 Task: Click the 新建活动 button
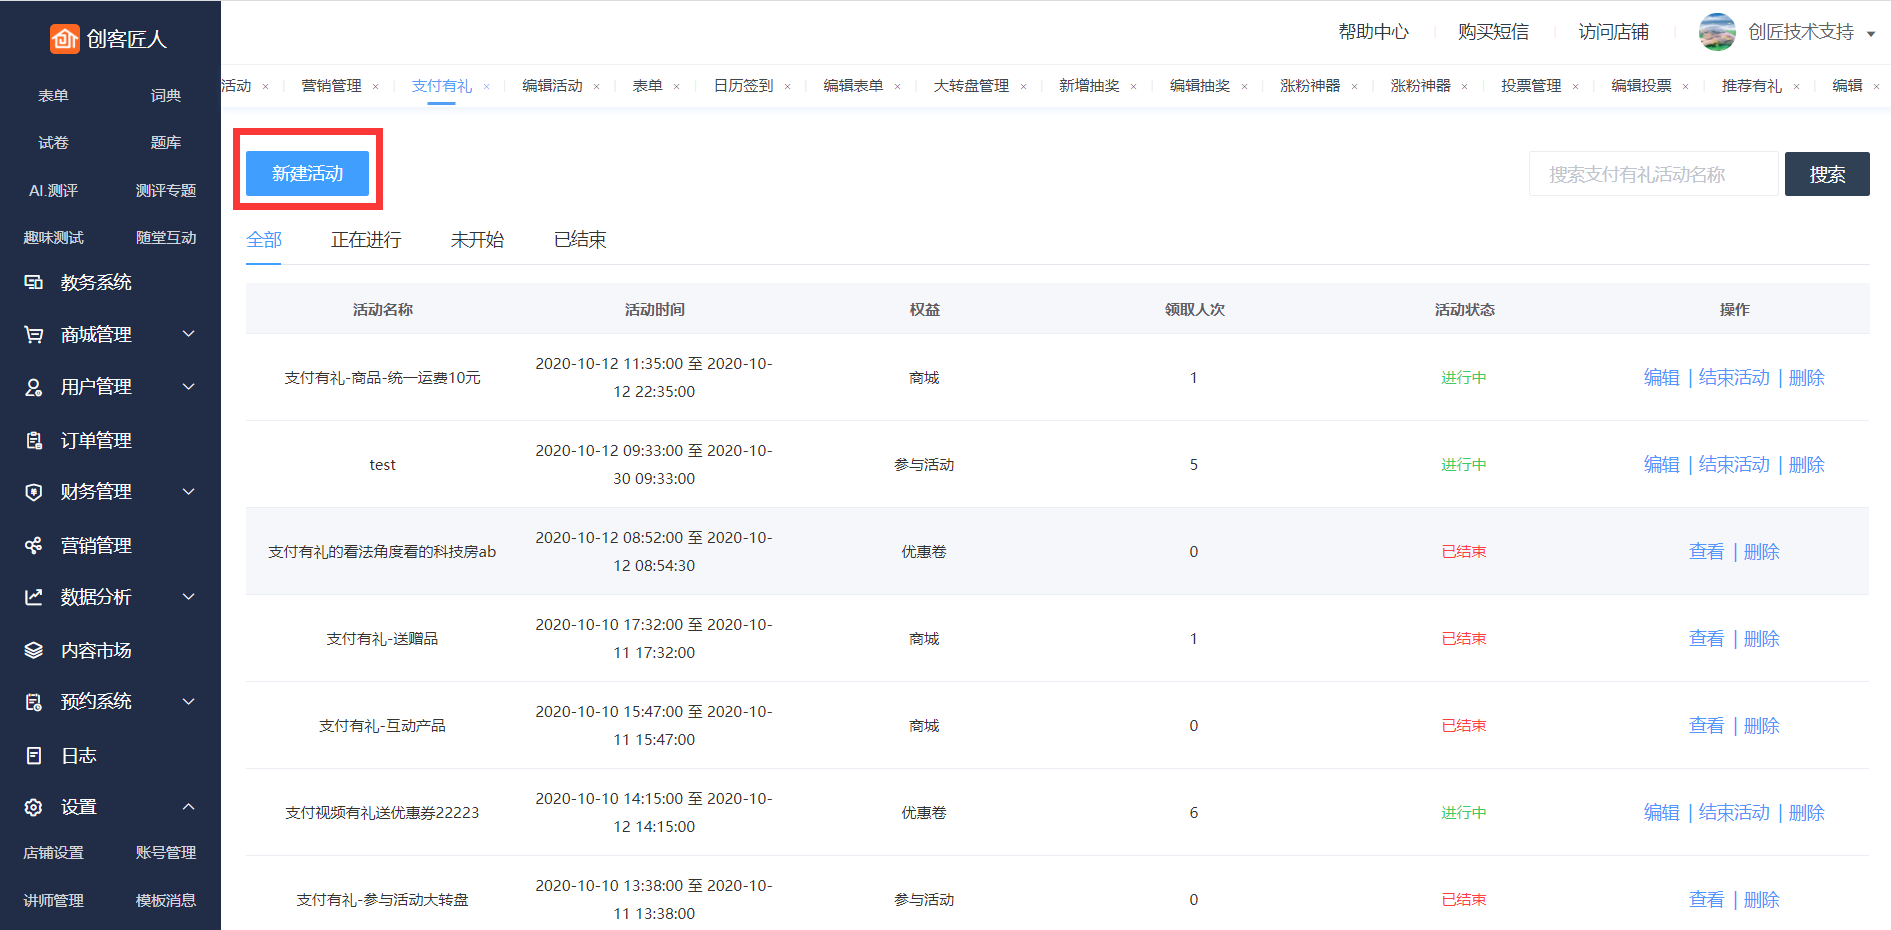click(x=307, y=174)
